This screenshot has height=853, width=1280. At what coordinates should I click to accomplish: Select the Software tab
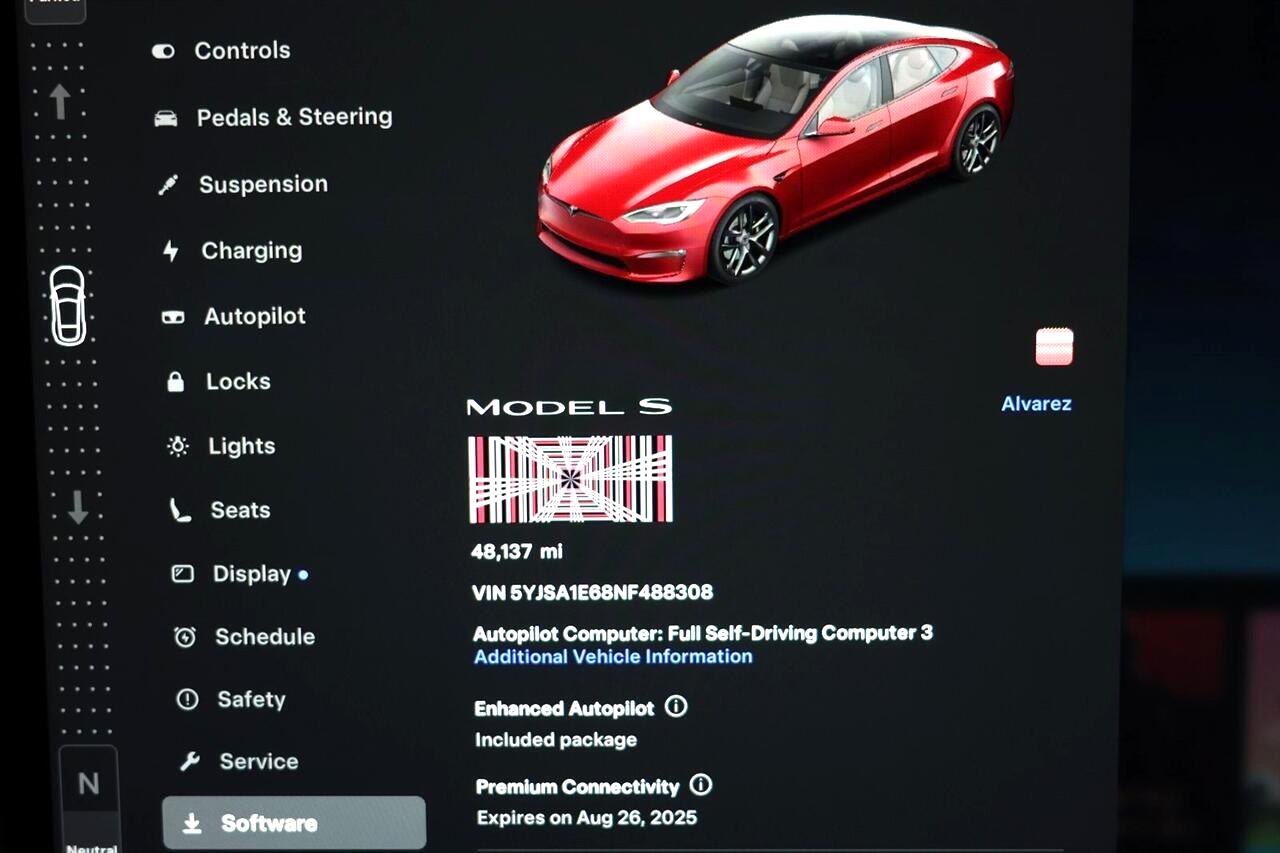click(x=293, y=823)
